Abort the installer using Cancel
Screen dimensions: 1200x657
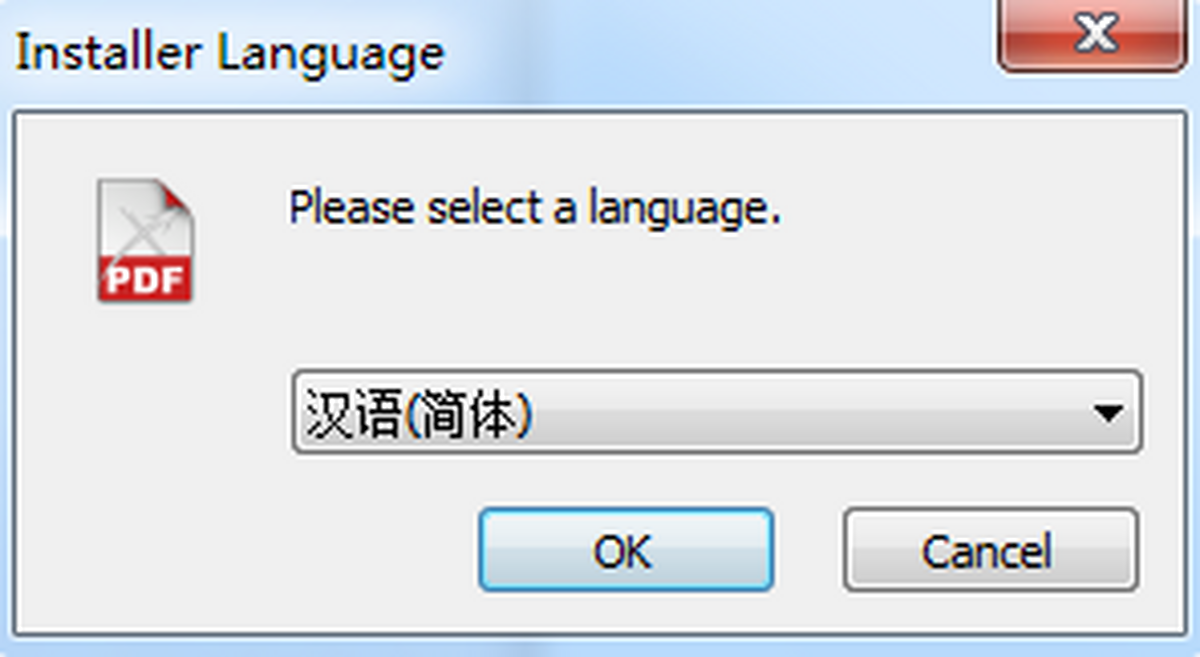coord(990,550)
